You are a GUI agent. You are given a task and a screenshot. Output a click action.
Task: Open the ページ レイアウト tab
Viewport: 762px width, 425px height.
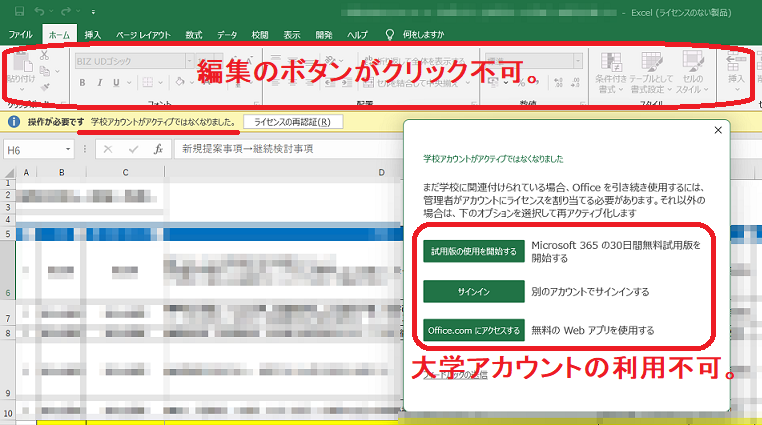[143, 34]
